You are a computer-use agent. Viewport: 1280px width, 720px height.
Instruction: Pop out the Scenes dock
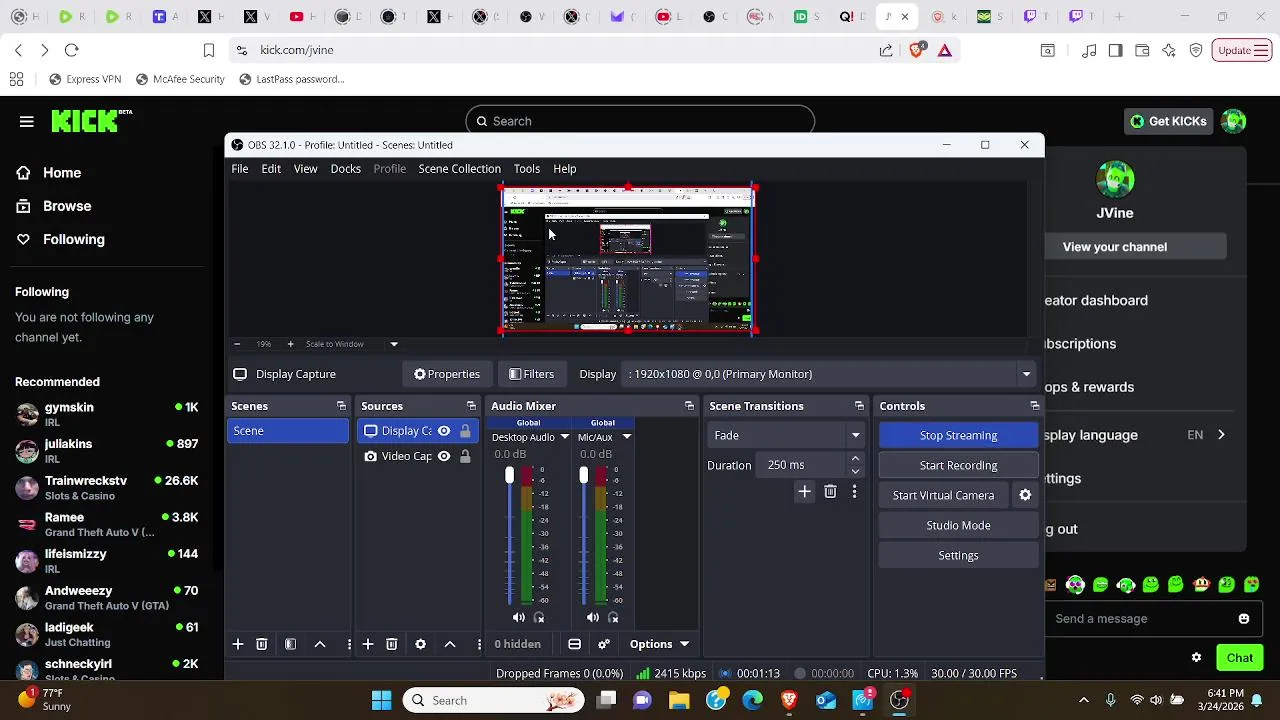click(341, 406)
